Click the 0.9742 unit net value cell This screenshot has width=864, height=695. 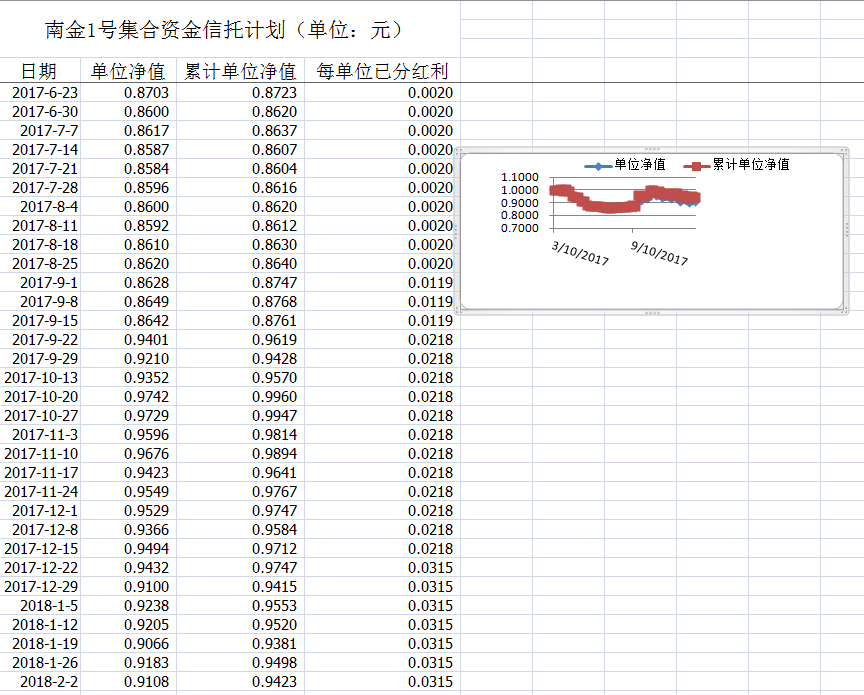coord(146,397)
